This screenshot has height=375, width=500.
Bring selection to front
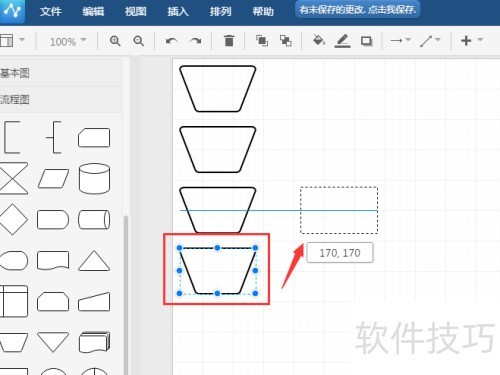pyautogui.click(x=262, y=41)
